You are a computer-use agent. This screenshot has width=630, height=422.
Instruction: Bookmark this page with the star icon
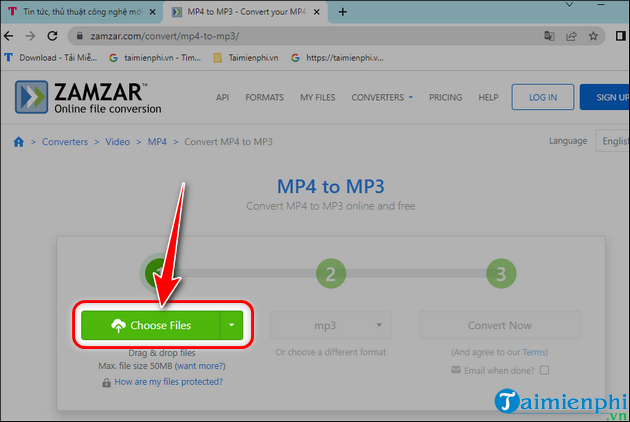pyautogui.click(x=593, y=36)
